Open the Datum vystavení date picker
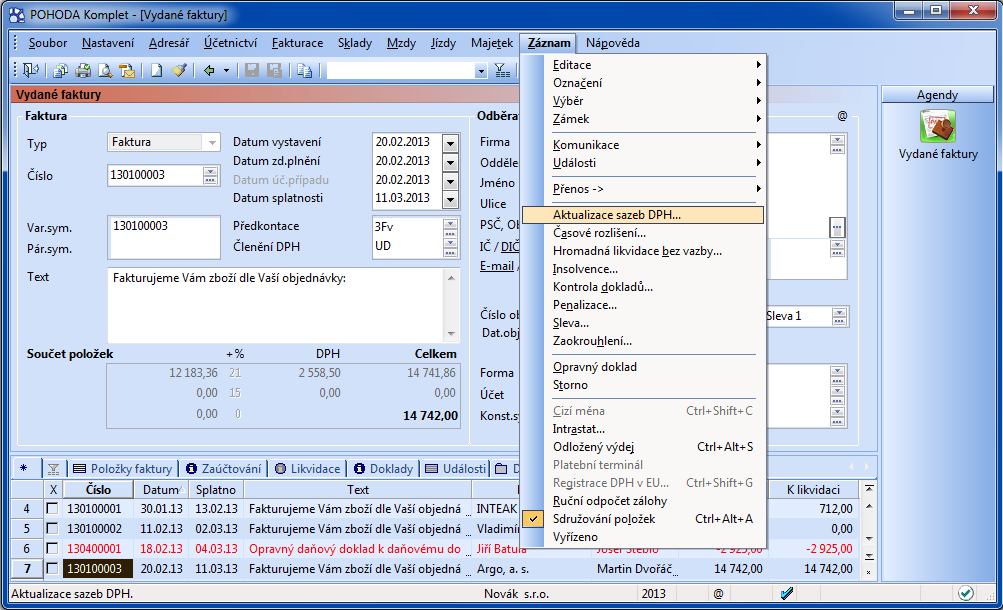 tap(450, 143)
